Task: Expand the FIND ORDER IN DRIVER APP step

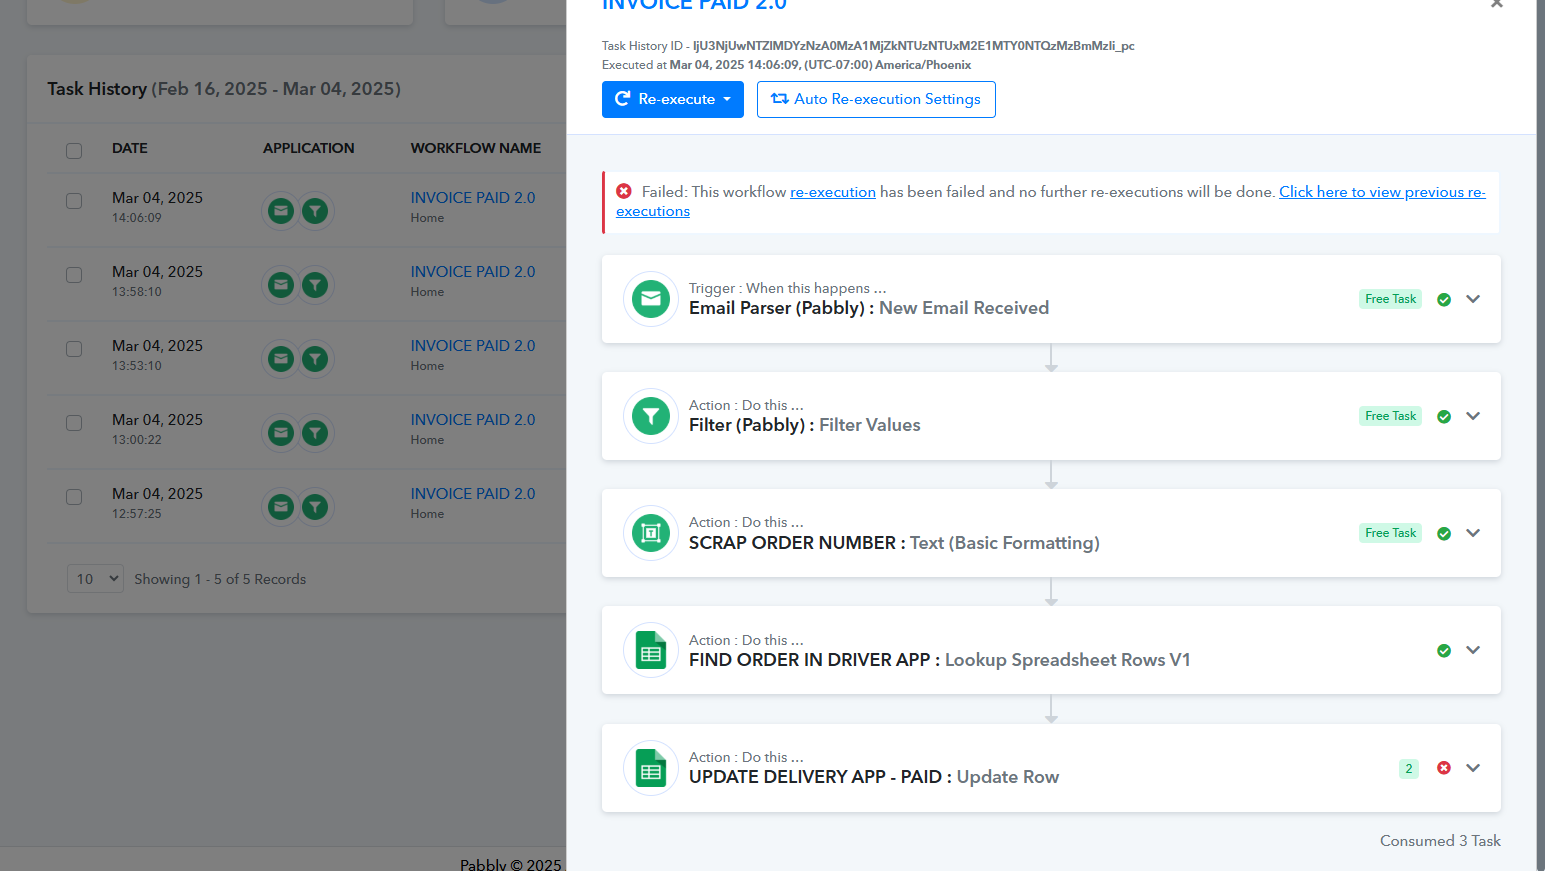Action: [1473, 650]
